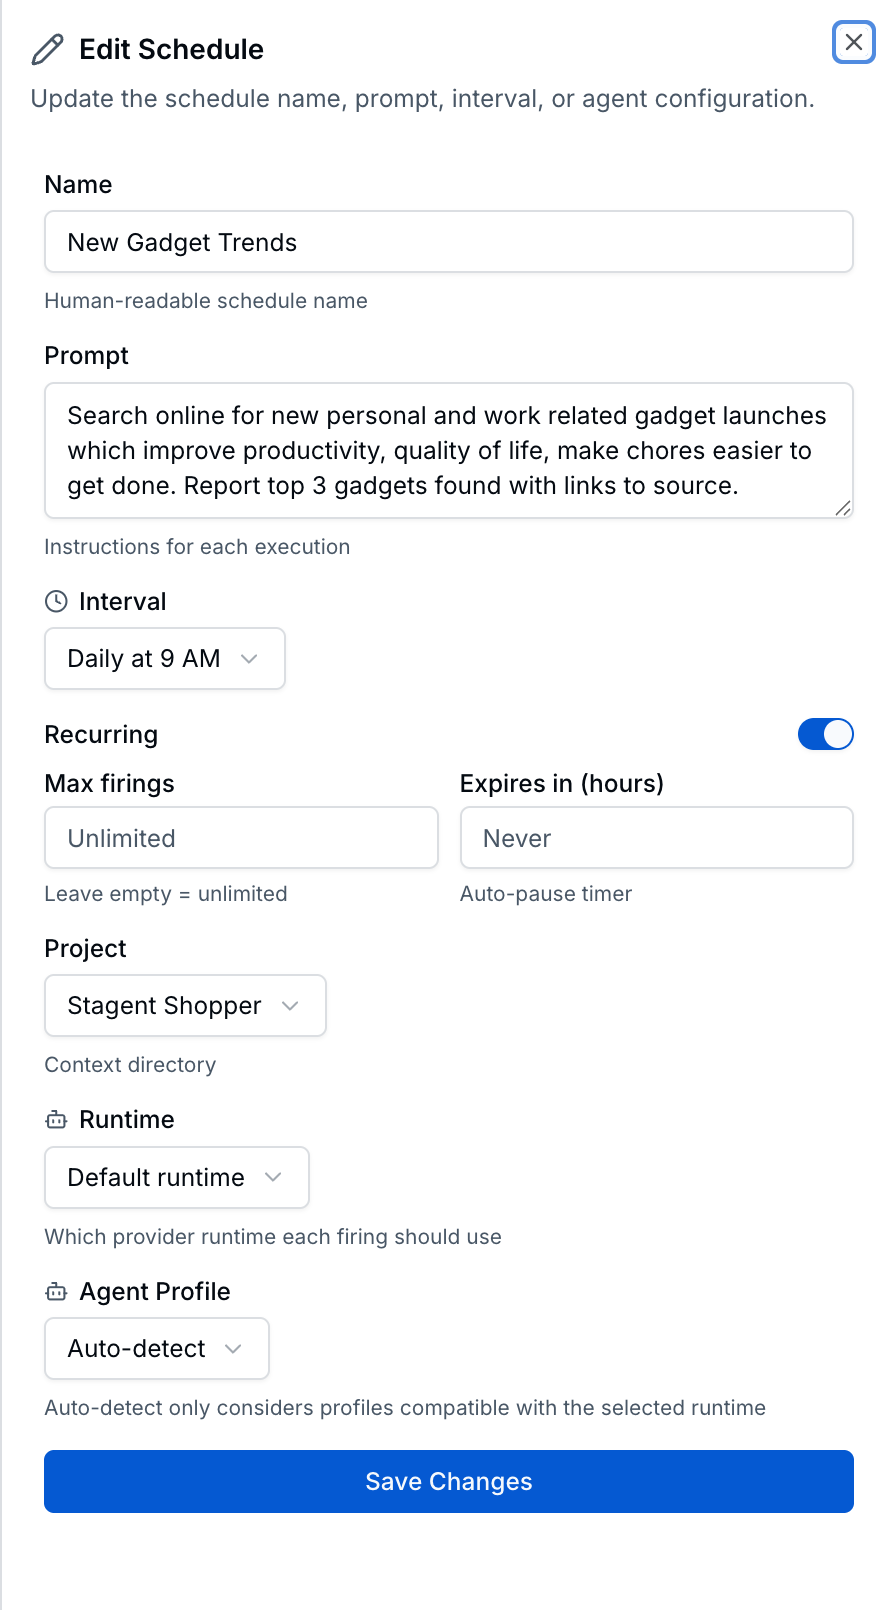
Task: Open the Daily at 9 AM interval dropdown
Action: click(x=164, y=658)
